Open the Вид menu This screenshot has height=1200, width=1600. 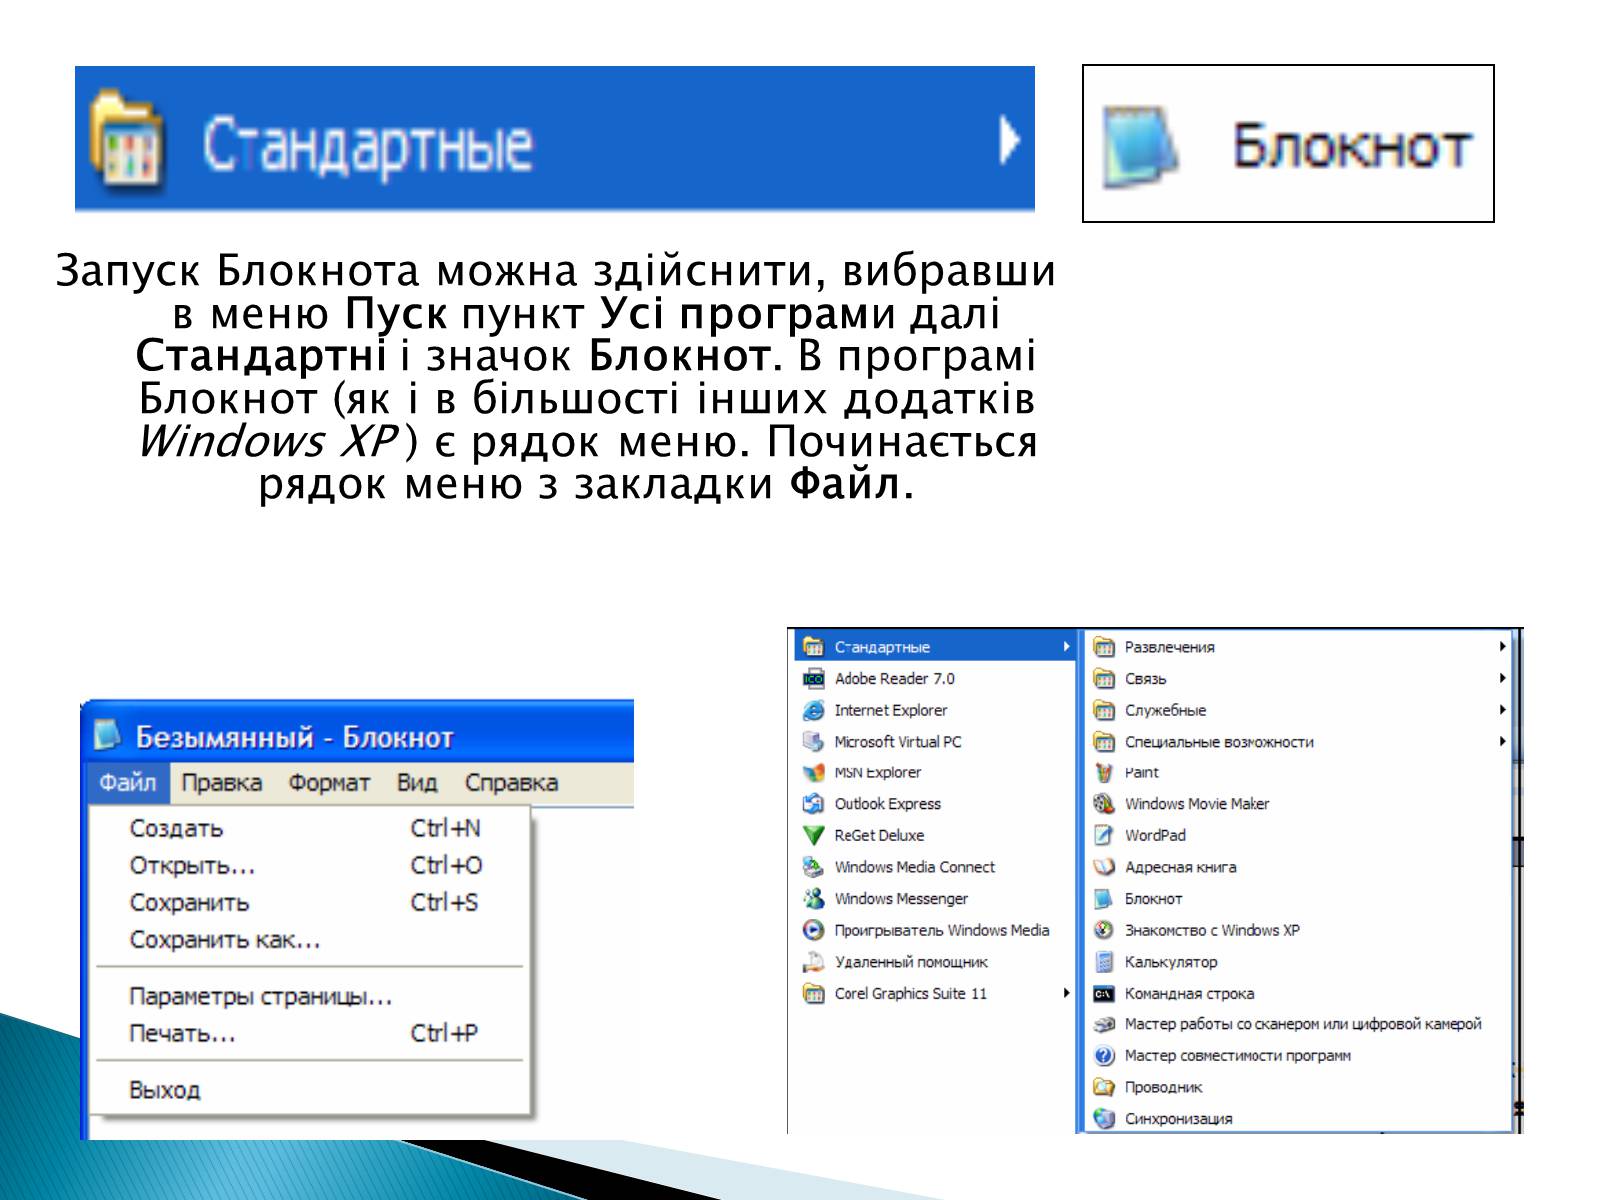[x=417, y=783]
